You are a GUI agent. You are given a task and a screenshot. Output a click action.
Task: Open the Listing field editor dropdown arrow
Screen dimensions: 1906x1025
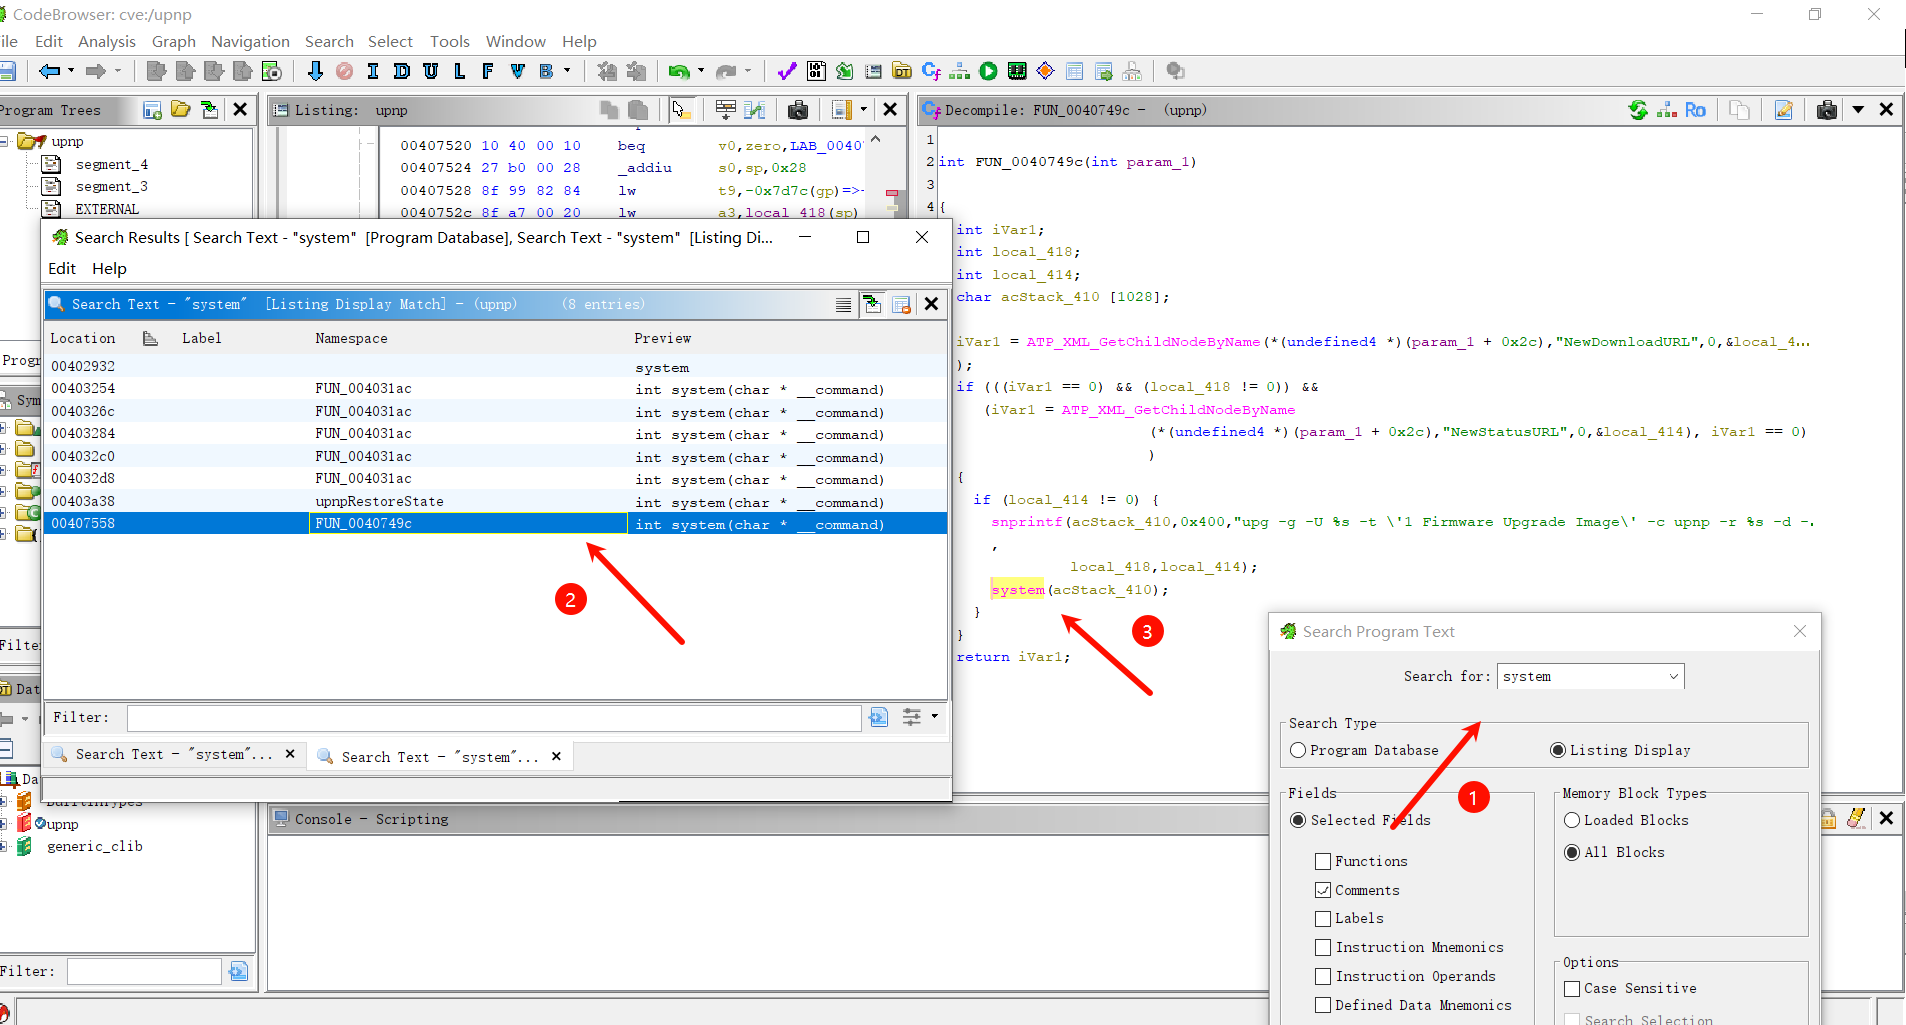coord(864,110)
